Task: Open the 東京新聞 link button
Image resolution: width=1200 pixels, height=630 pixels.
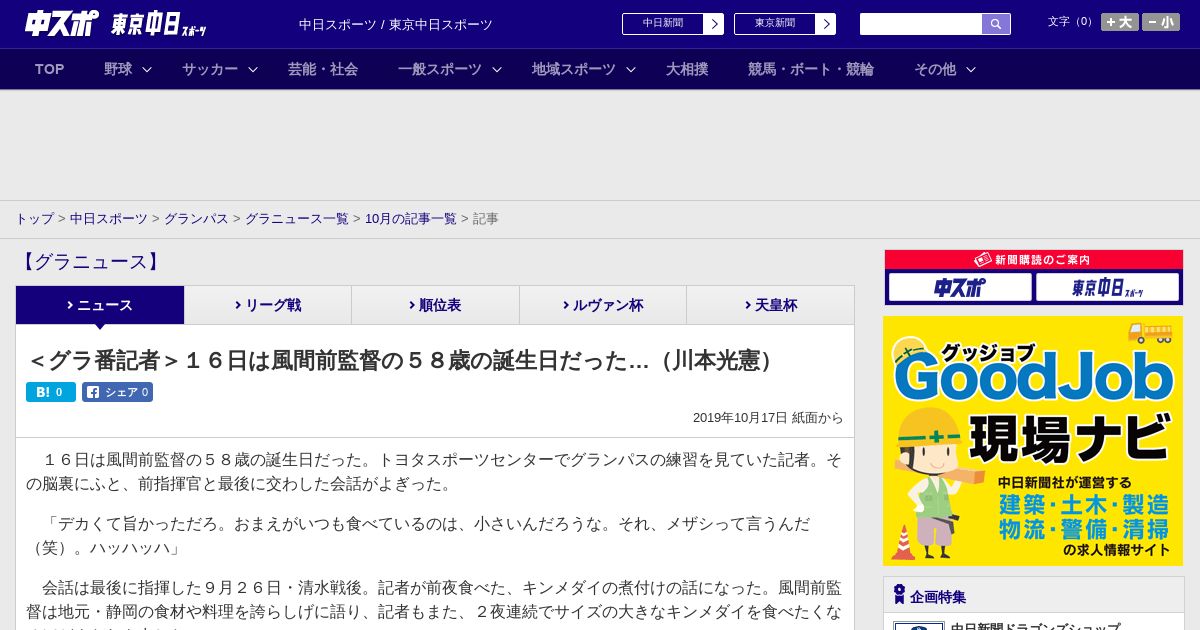Action: click(775, 24)
